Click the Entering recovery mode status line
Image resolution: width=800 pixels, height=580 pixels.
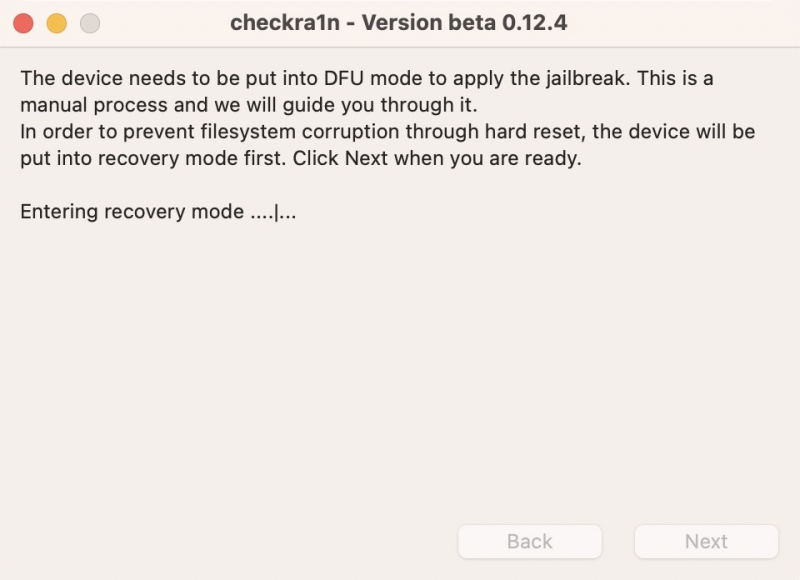pos(160,211)
